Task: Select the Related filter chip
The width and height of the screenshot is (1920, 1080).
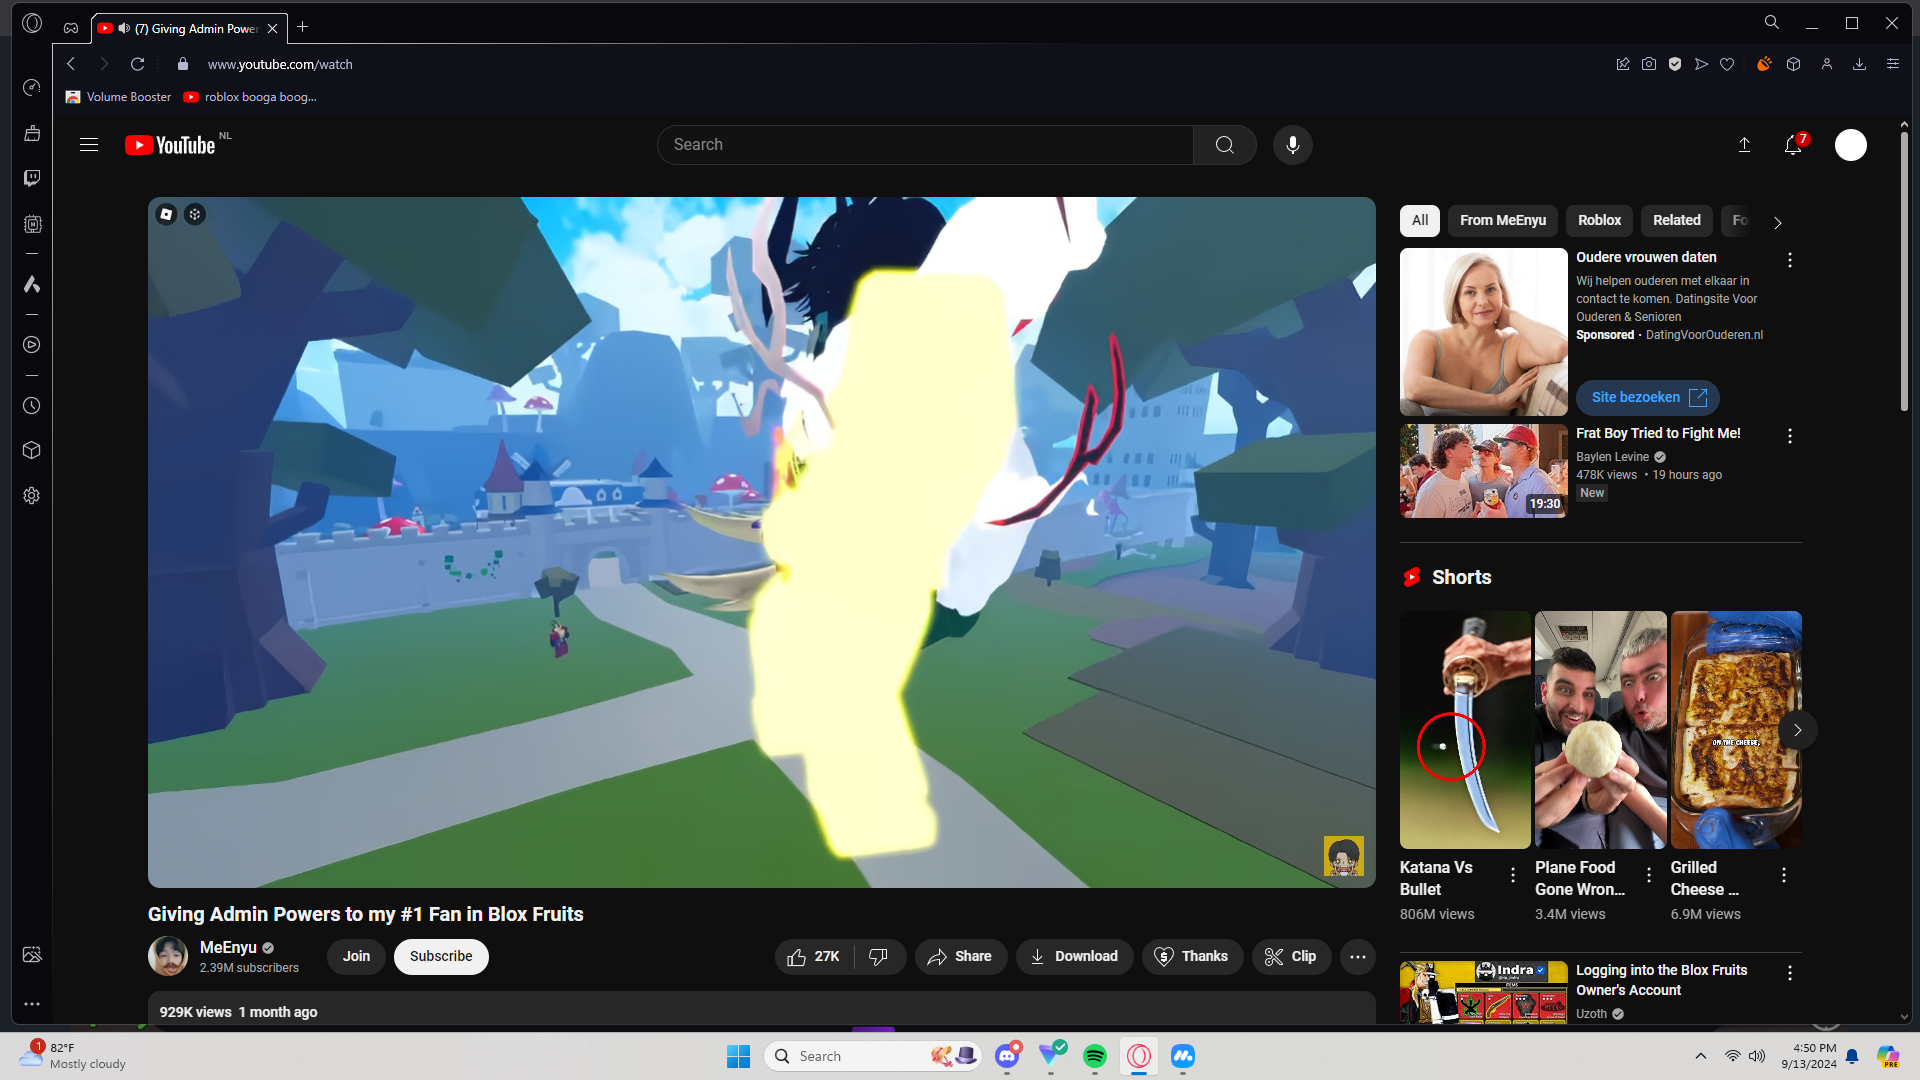Action: click(x=1677, y=221)
